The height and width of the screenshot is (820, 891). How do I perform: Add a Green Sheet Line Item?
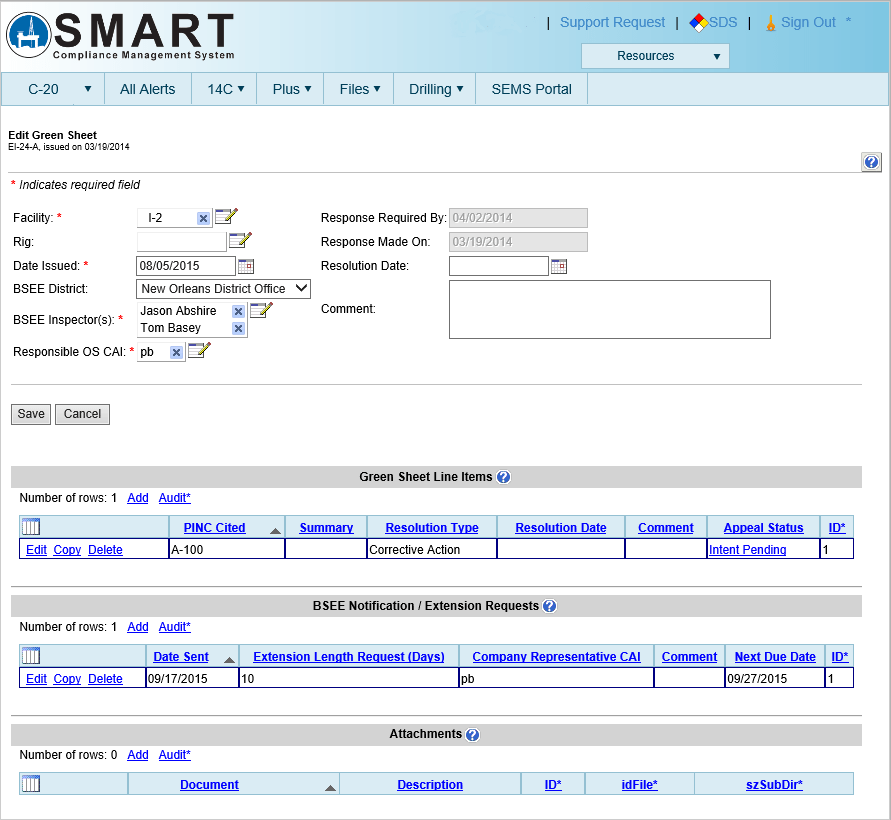coord(138,498)
